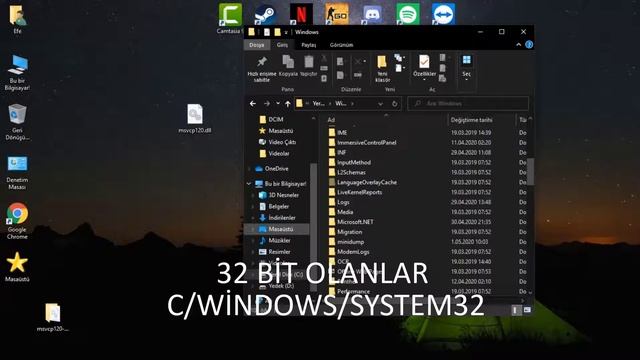Open the quick access toolbar customize arrow

pos(286,32)
